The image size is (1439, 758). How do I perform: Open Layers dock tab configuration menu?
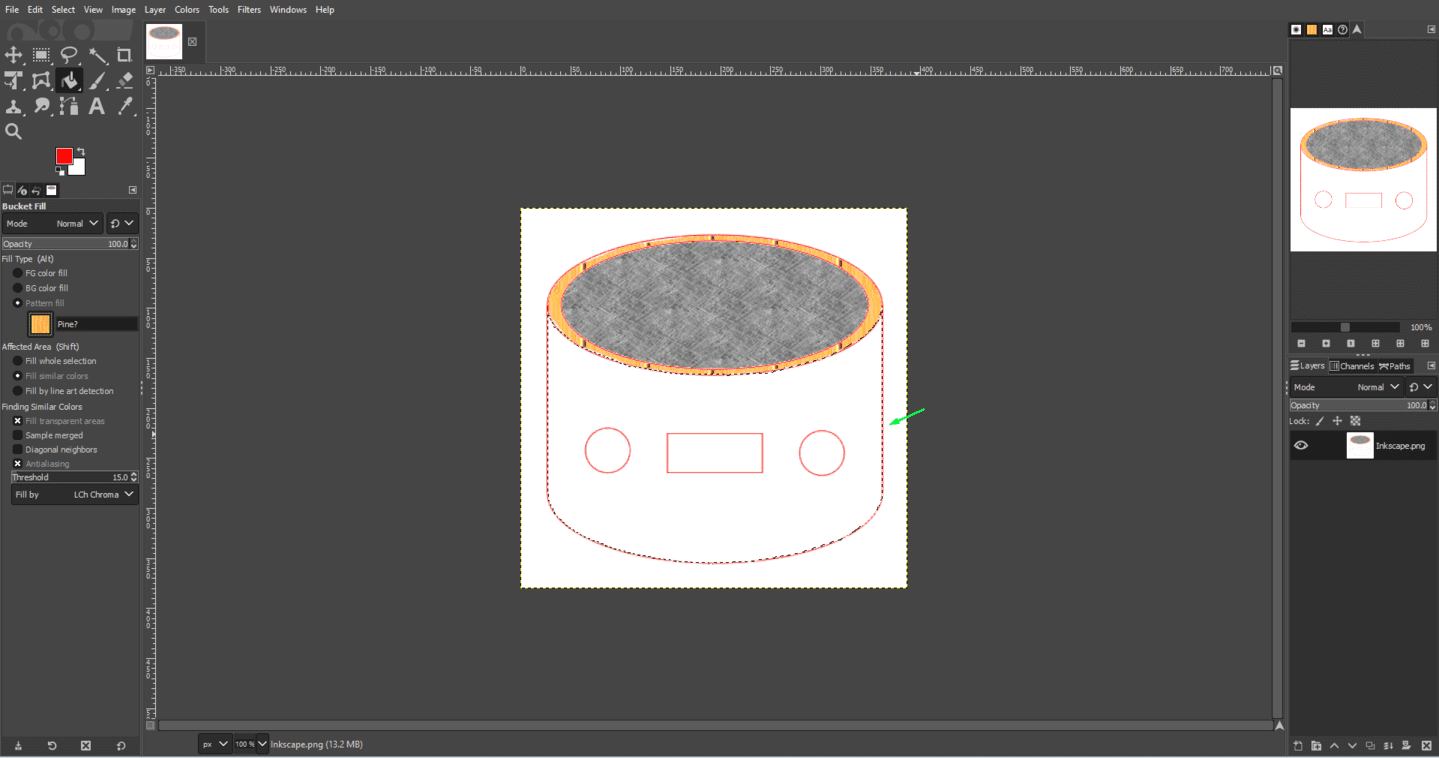point(1431,366)
